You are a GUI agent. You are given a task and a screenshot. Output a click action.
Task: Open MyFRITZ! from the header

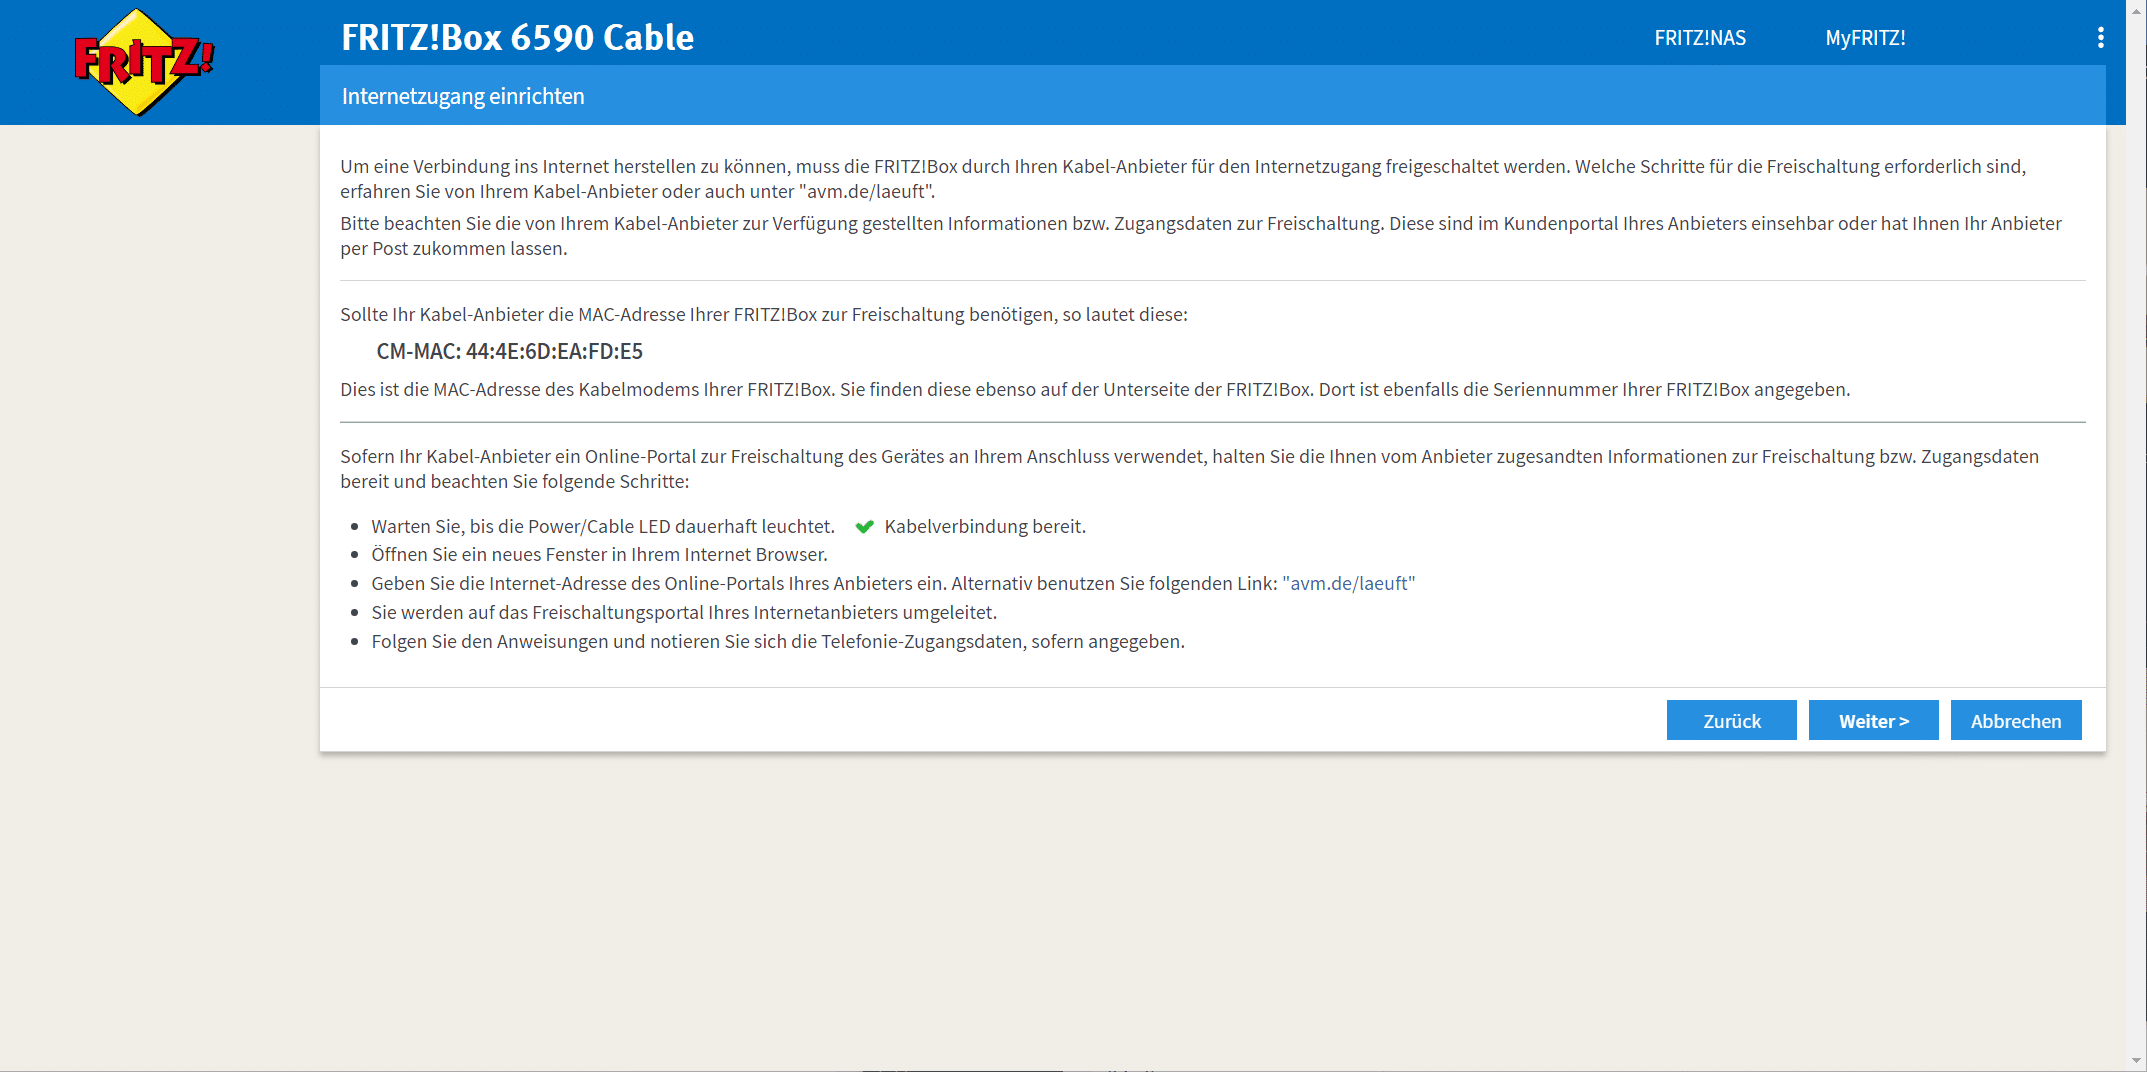1865,38
